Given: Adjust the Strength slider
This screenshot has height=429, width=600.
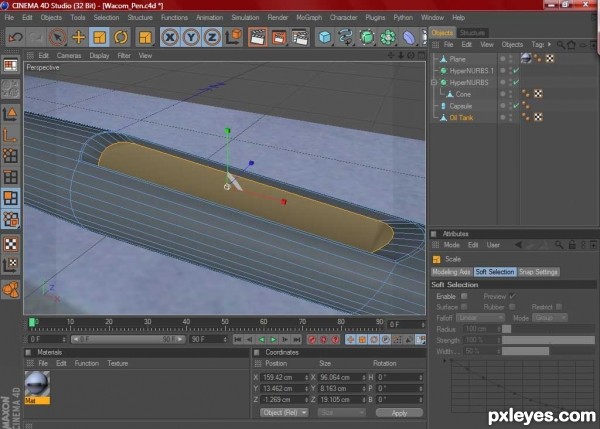Looking at the screenshot, I should coord(548,340).
